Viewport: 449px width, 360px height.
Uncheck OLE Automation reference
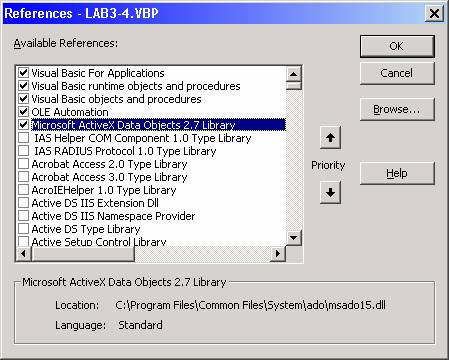pyautogui.click(x=23, y=112)
